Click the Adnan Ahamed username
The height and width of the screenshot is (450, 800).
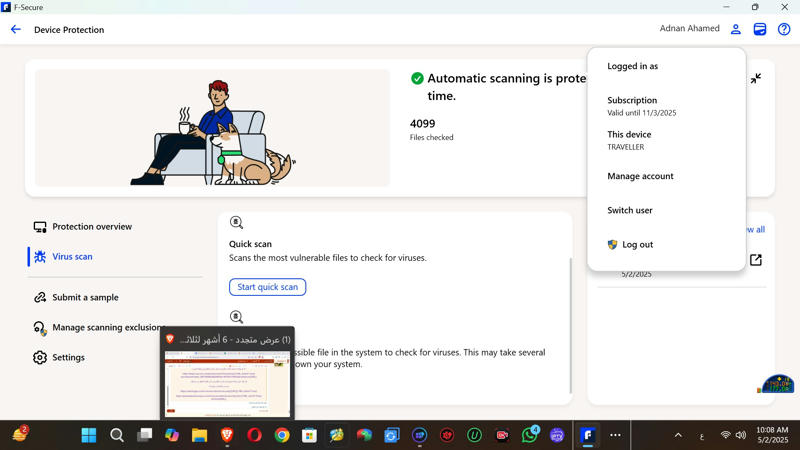point(689,29)
